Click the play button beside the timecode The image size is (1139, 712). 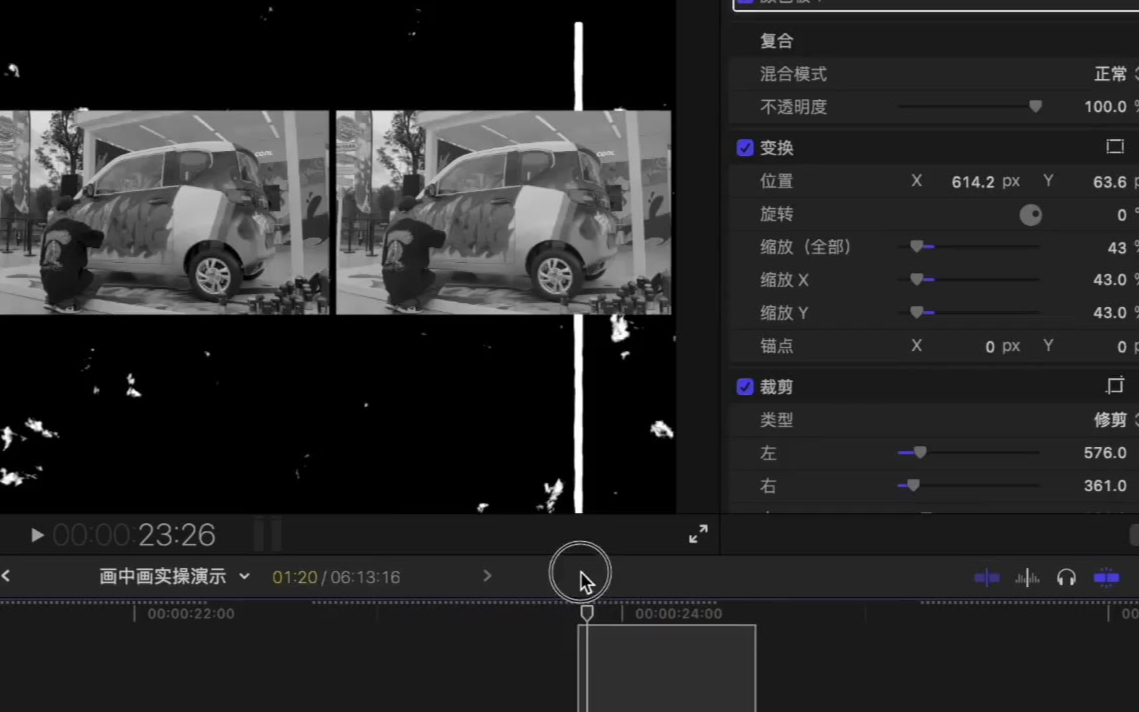tap(37, 535)
